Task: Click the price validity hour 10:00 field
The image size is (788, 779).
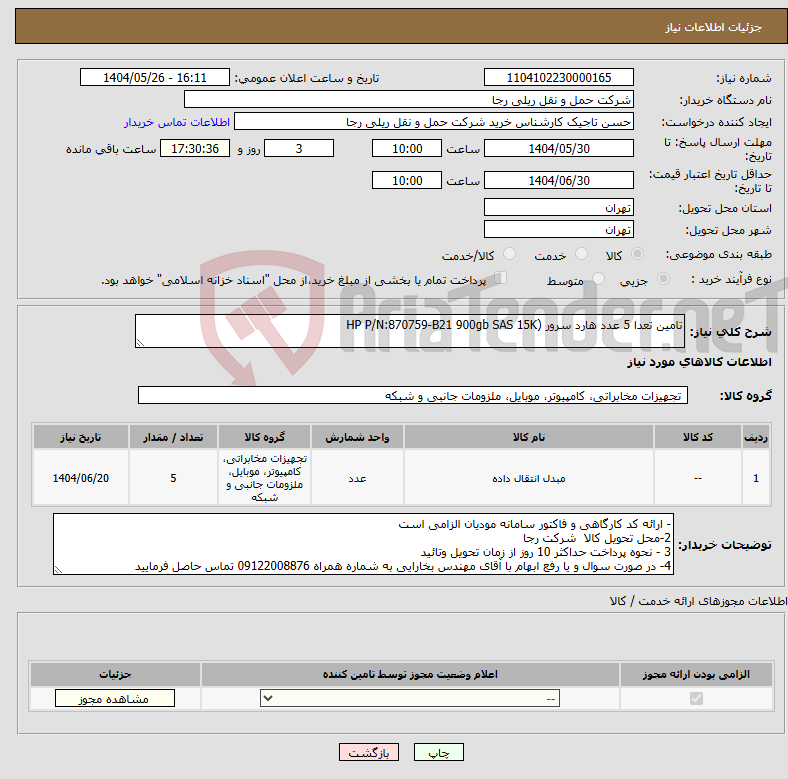Action: [407, 180]
